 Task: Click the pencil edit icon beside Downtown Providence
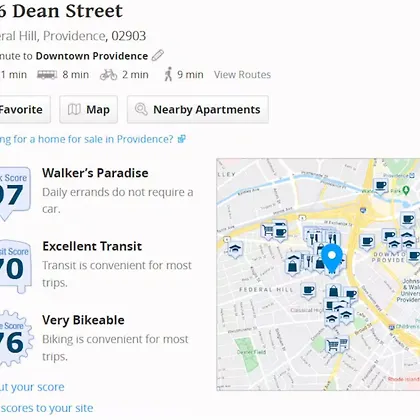pyautogui.click(x=158, y=56)
